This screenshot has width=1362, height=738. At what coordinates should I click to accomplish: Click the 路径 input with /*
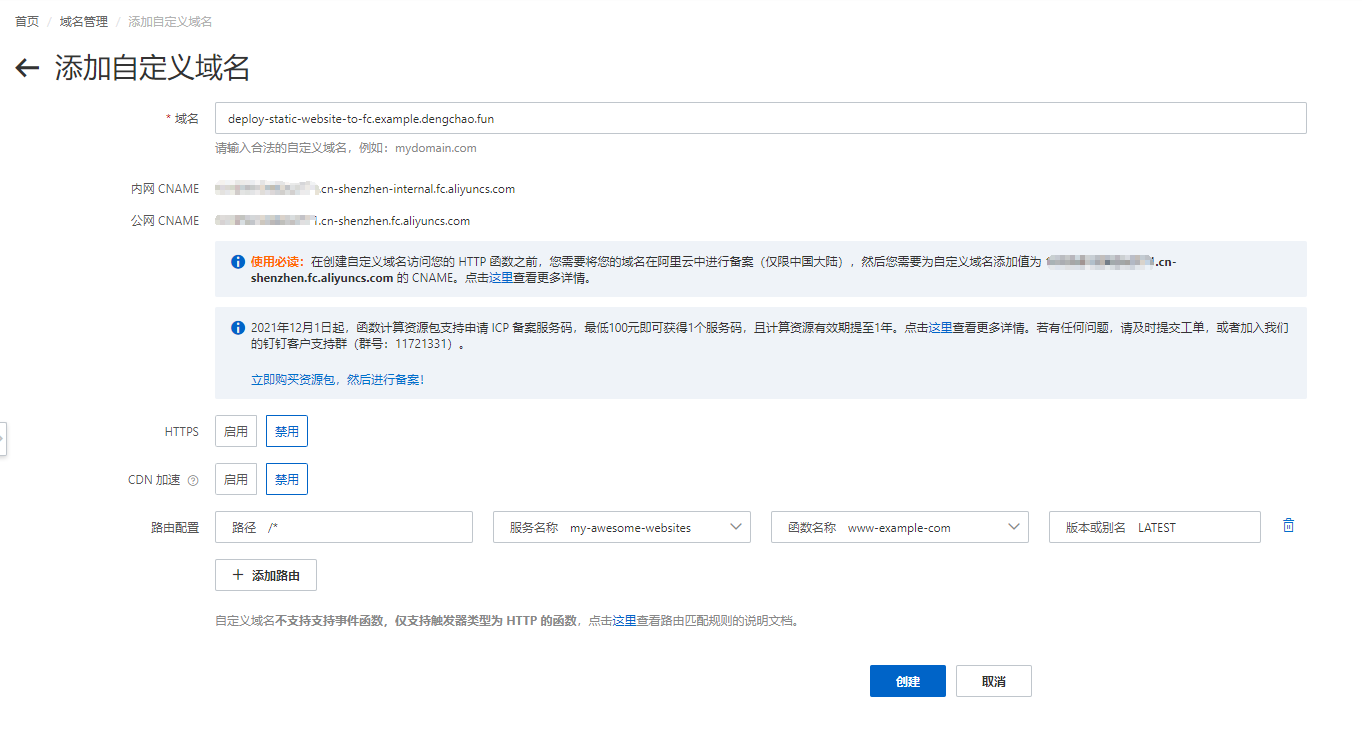coord(343,527)
